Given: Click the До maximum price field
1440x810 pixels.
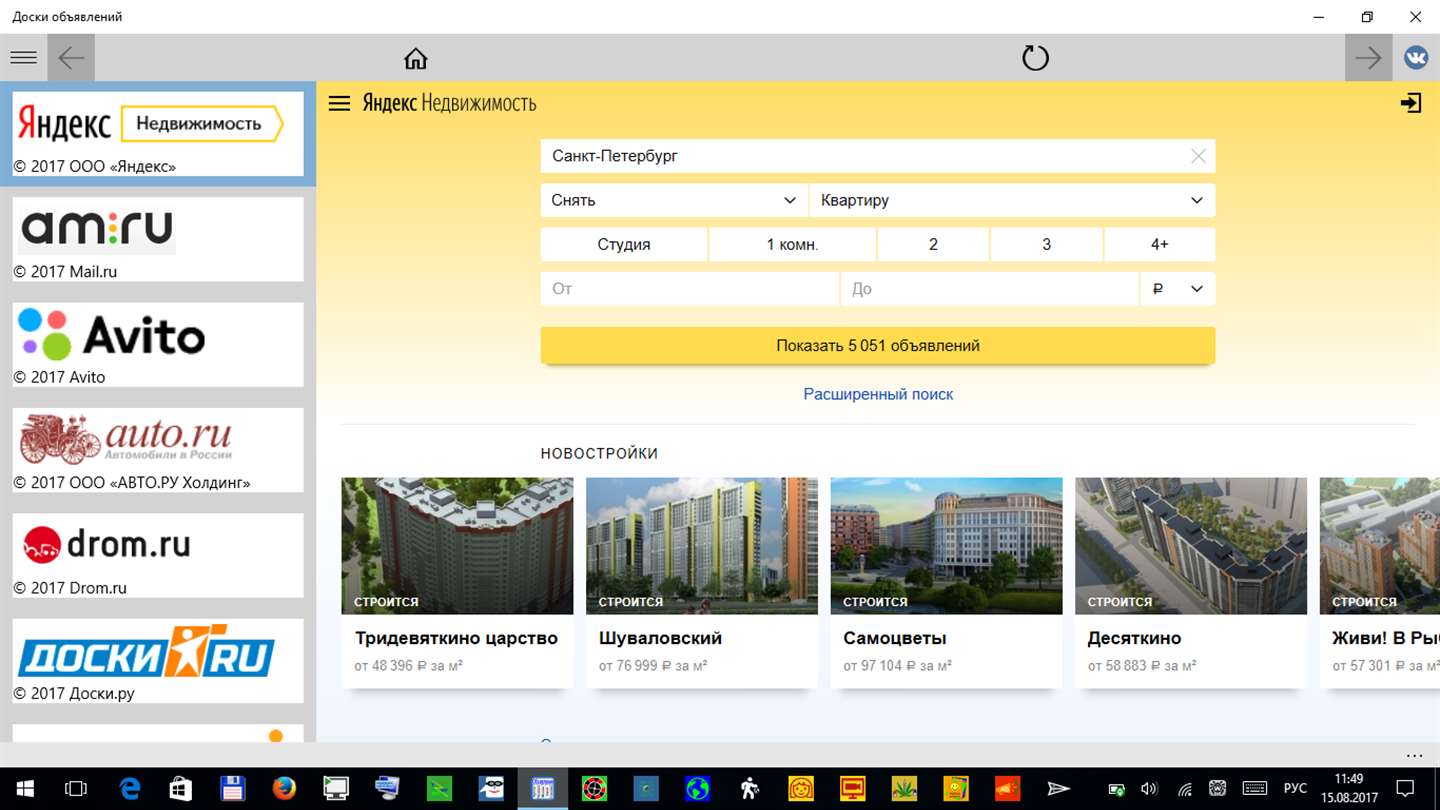Looking at the screenshot, I should pyautogui.click(x=990, y=289).
